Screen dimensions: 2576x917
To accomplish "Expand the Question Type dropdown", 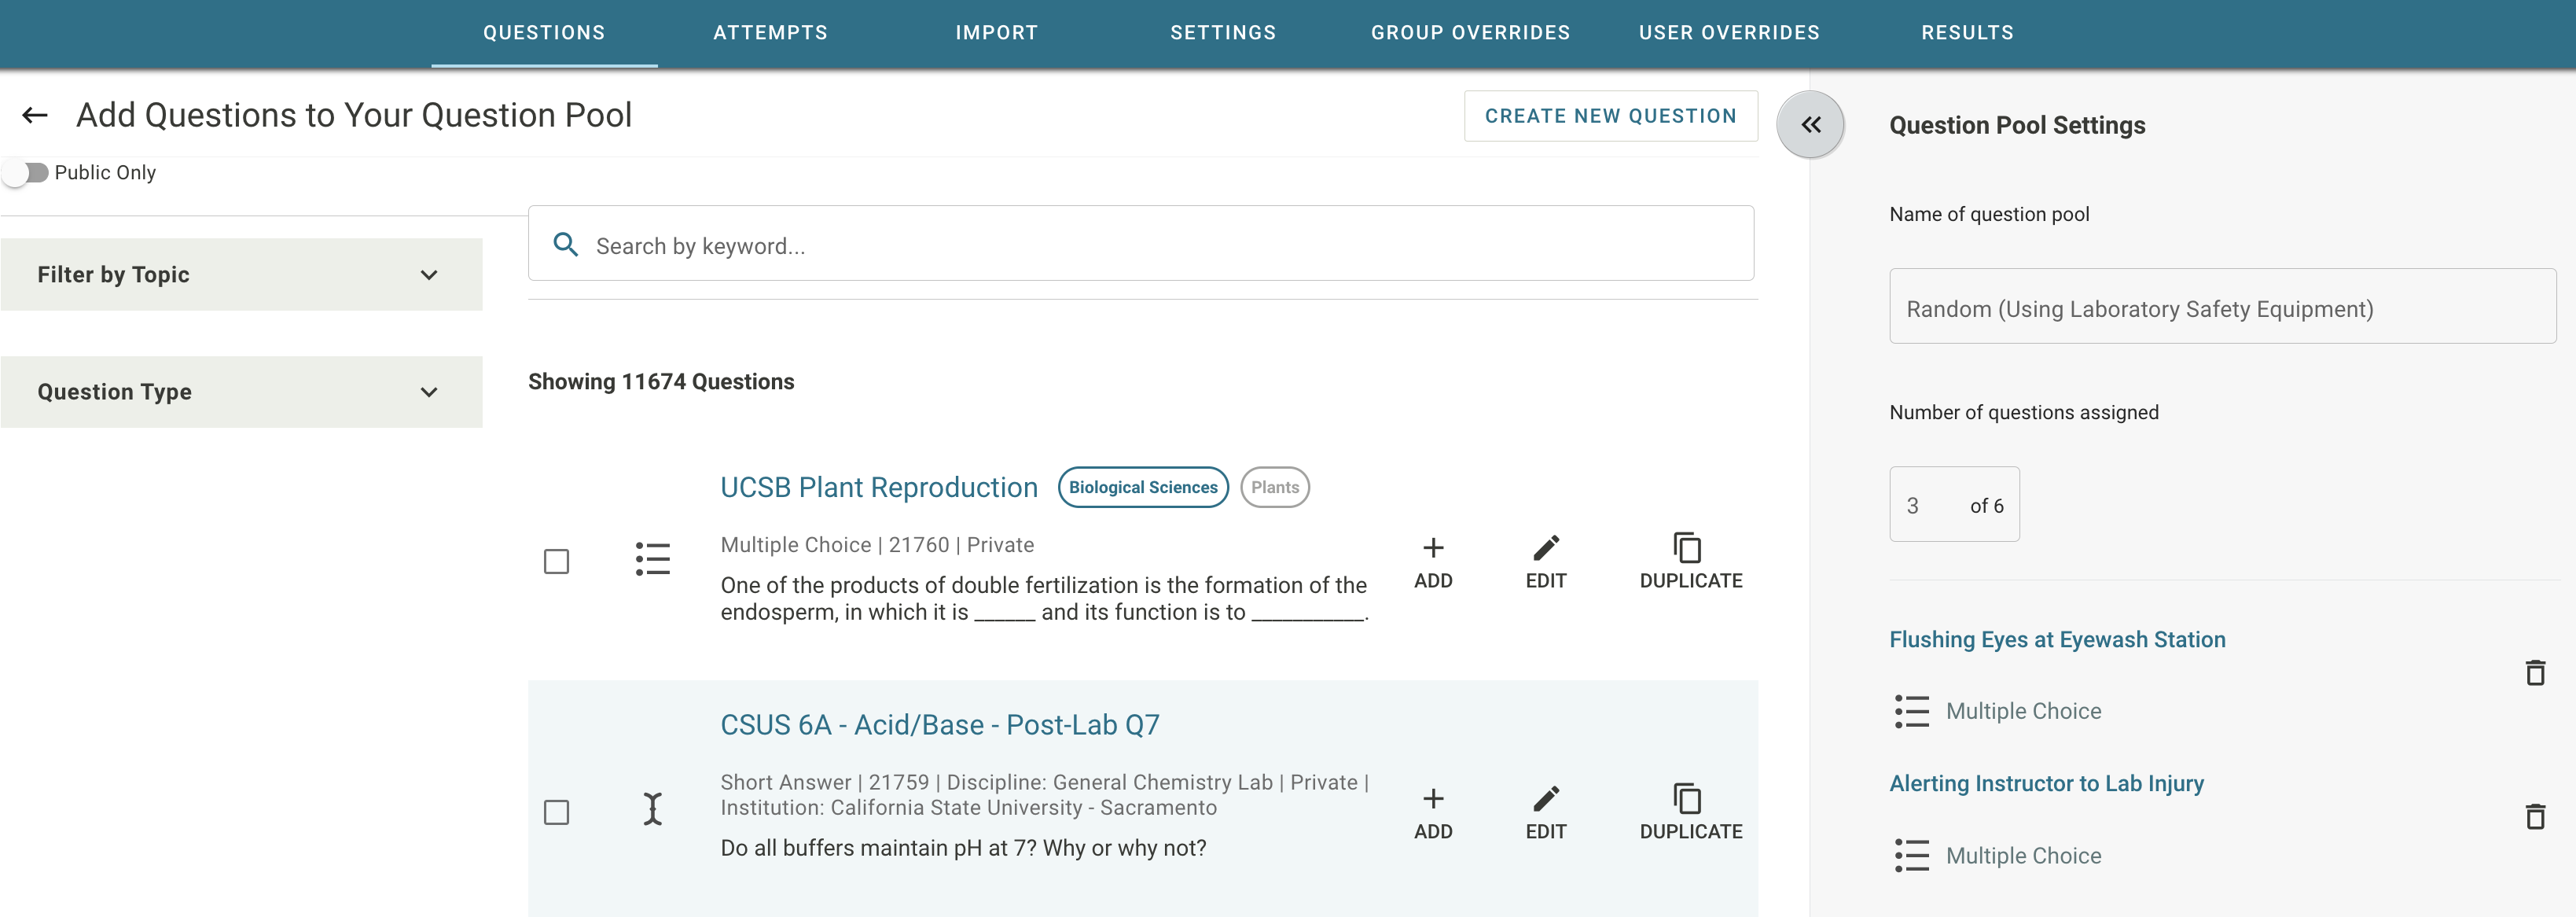I will 241,392.
